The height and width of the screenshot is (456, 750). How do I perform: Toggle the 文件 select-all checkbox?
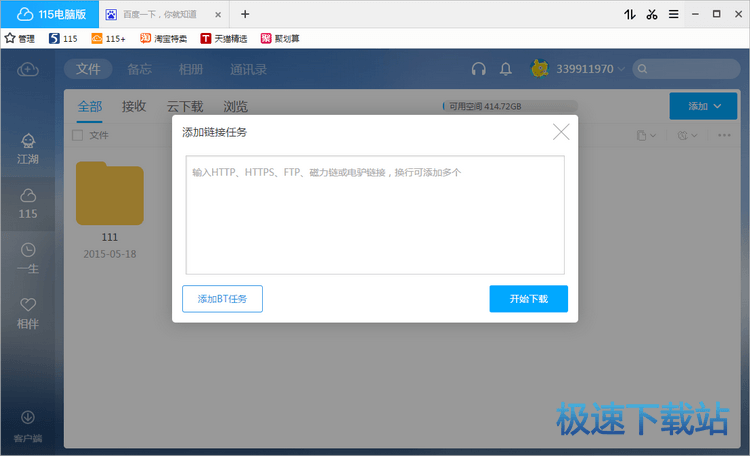[x=77, y=135]
